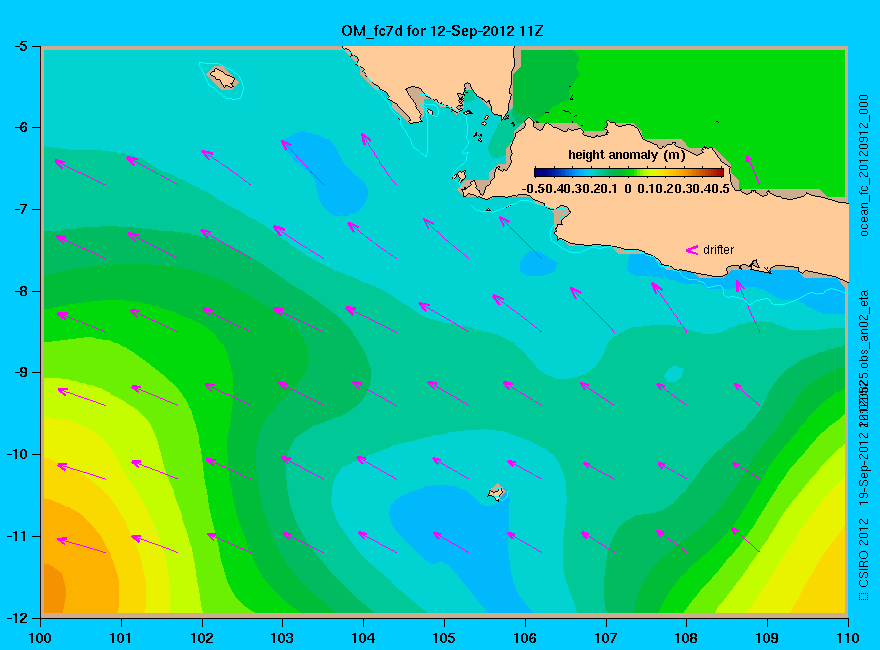Click longitude tick label 100
Image resolution: width=880 pixels, height=650 pixels.
point(40,638)
